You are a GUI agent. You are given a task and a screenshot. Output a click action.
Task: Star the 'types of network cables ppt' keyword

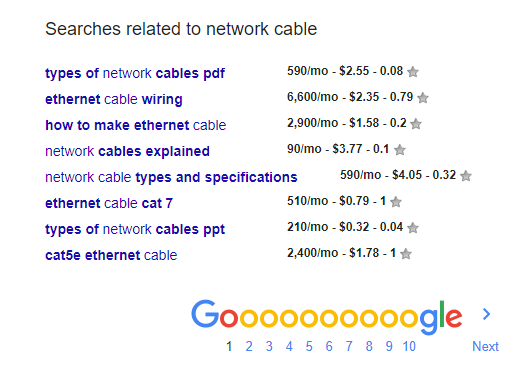point(413,228)
